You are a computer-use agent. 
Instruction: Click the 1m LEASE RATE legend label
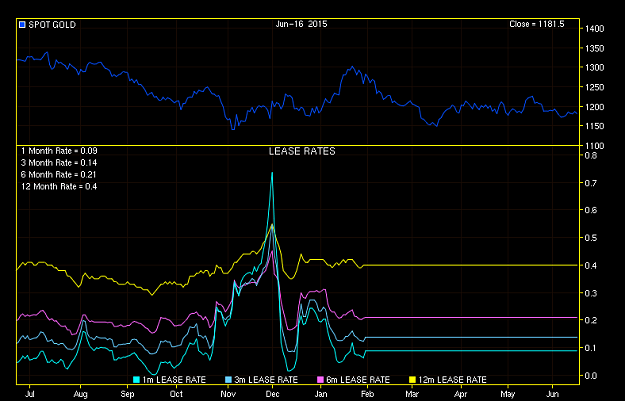point(174,380)
